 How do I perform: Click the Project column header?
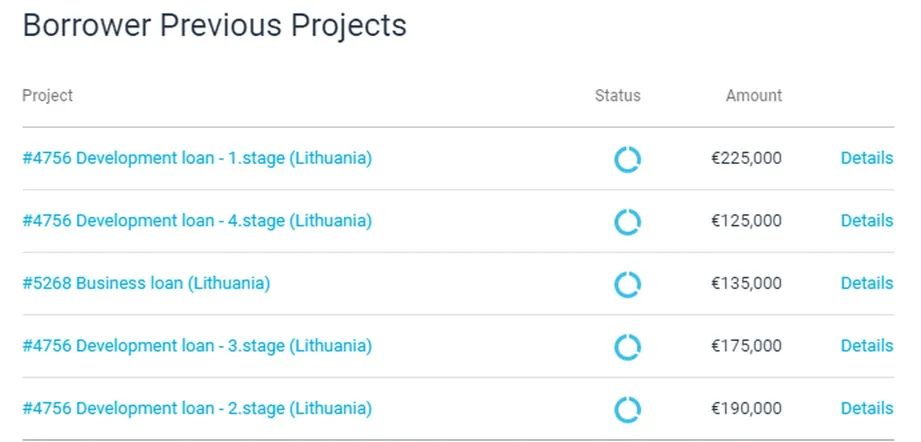pyautogui.click(x=48, y=96)
